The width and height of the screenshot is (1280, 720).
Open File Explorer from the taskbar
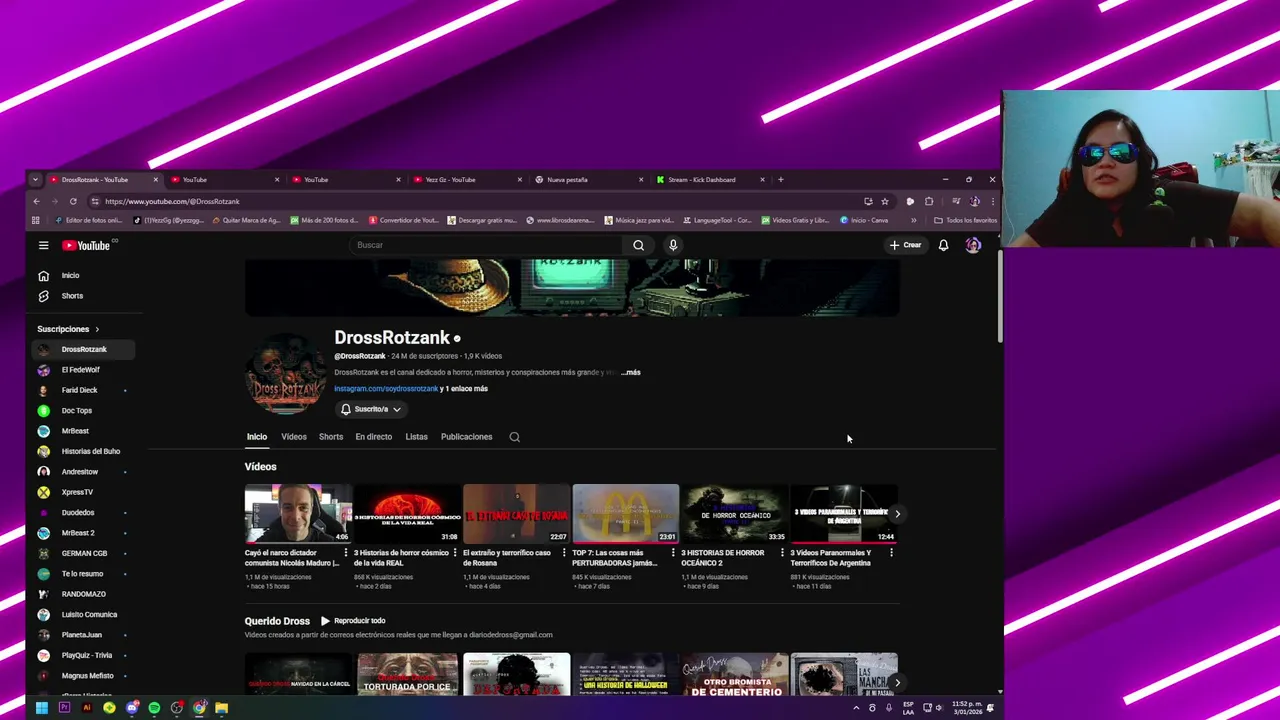pyautogui.click(x=222, y=708)
